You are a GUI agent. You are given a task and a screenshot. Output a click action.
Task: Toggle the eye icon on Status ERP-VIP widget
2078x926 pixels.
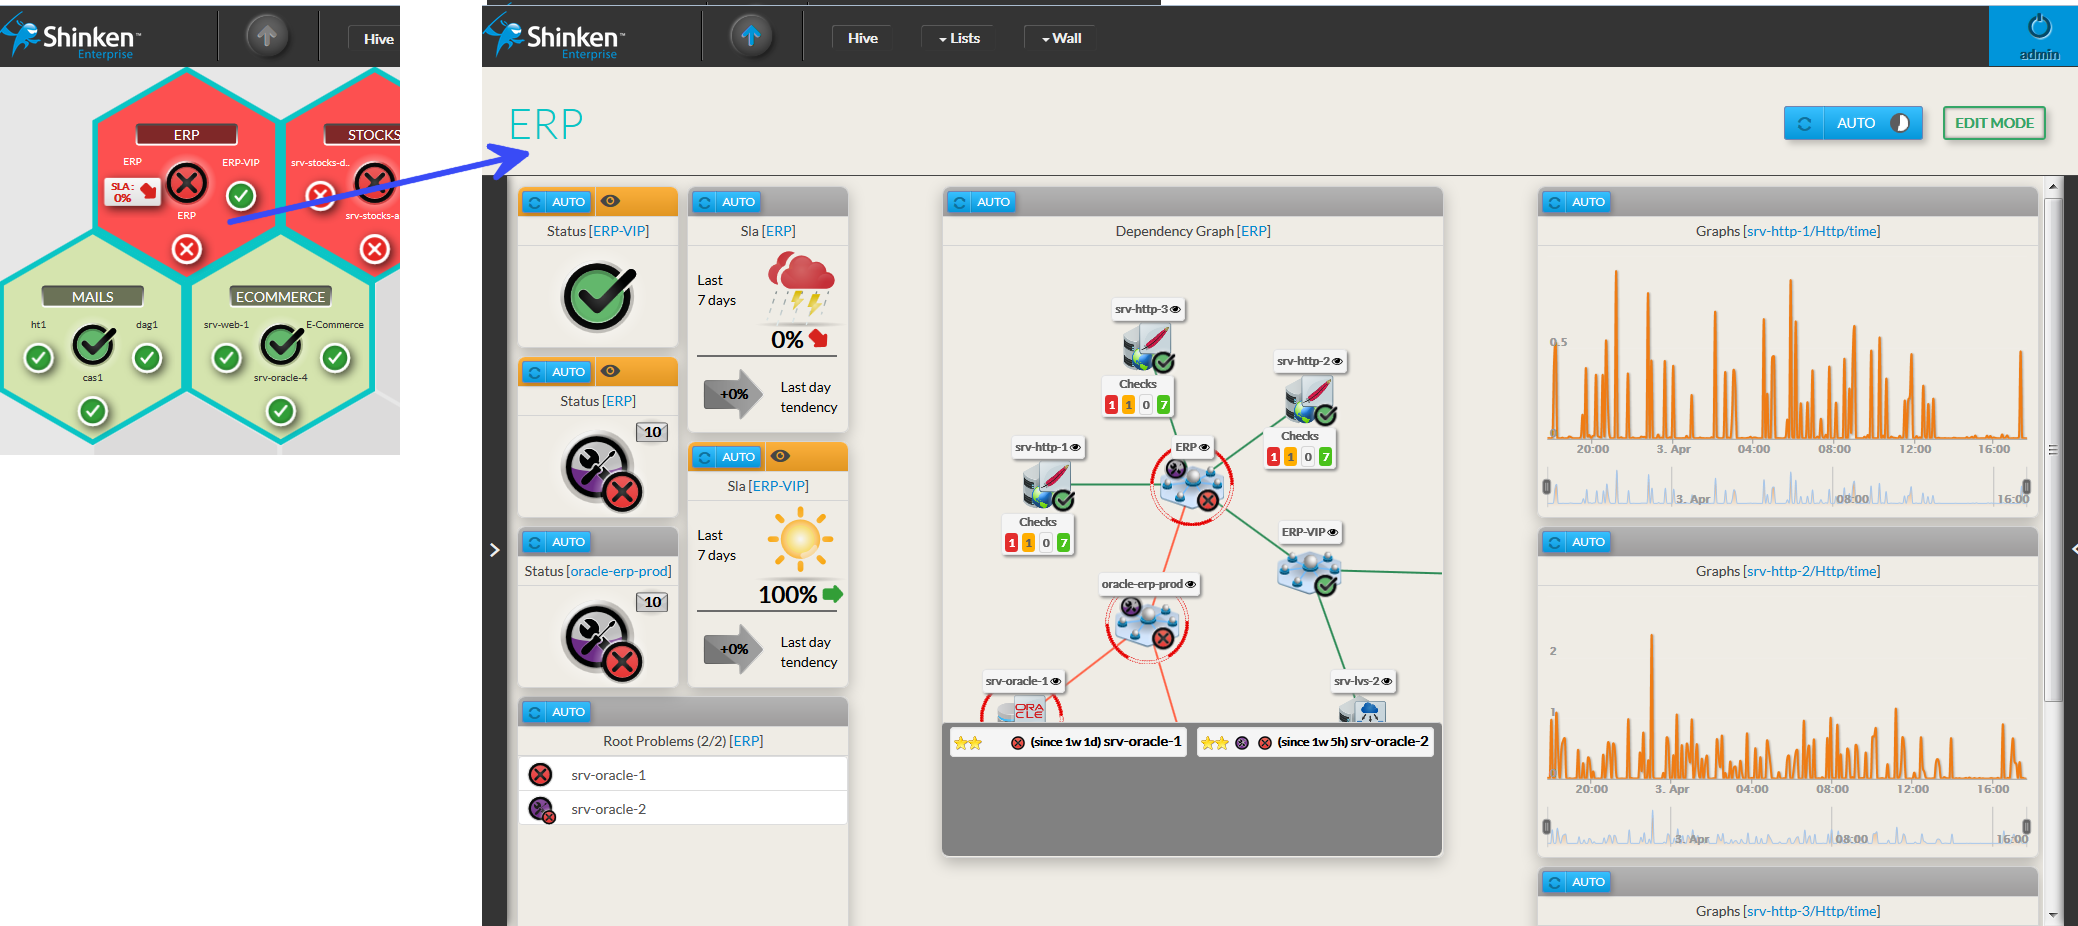pyautogui.click(x=610, y=201)
